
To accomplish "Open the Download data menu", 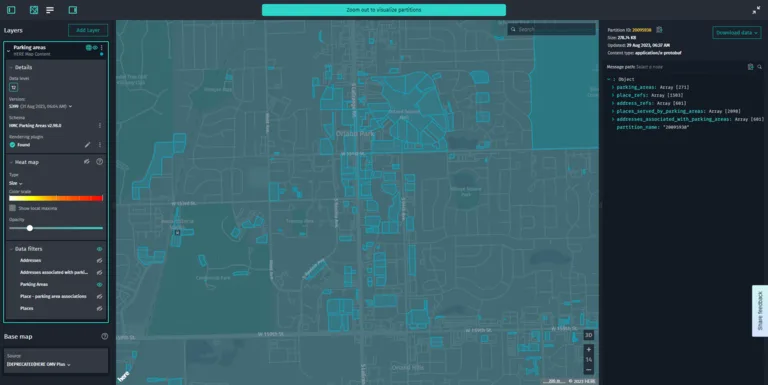I will click(x=737, y=32).
